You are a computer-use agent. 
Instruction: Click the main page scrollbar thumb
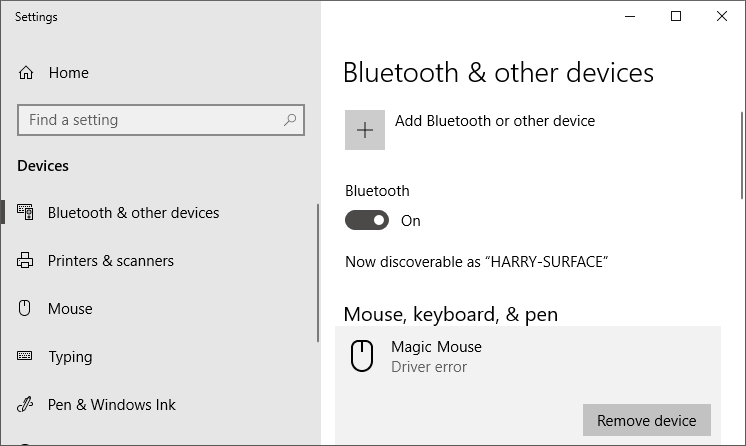tap(742, 156)
